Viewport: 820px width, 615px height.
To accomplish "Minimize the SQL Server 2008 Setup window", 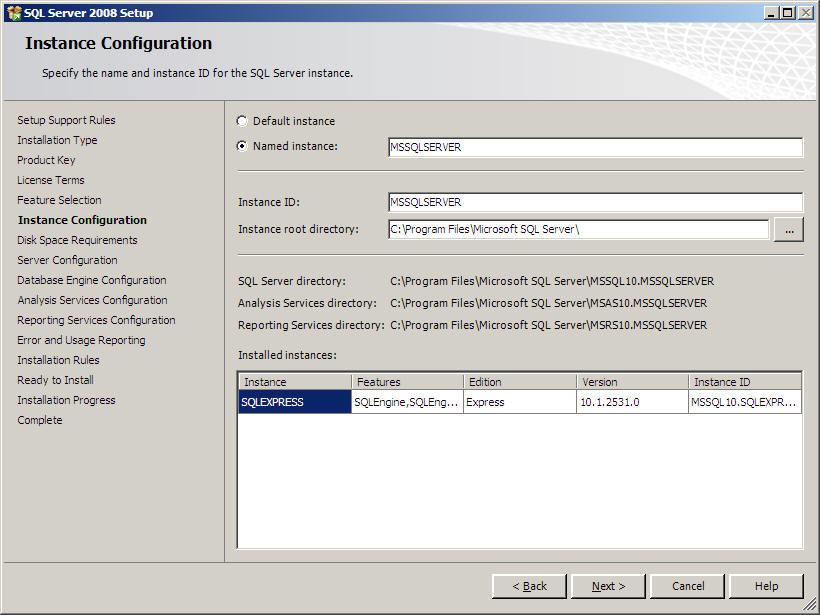I will (770, 13).
